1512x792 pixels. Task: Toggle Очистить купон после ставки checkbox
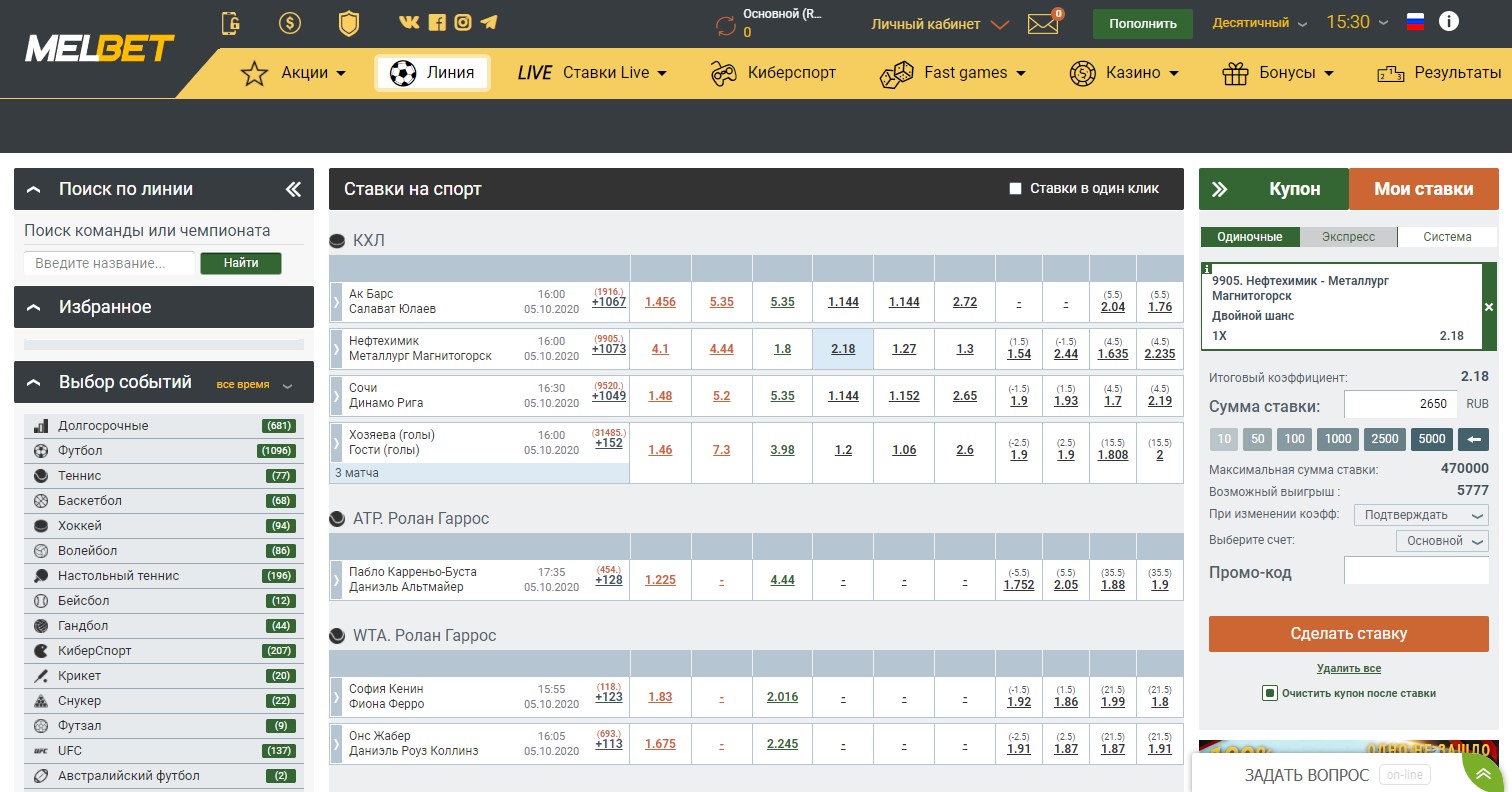click(1269, 693)
